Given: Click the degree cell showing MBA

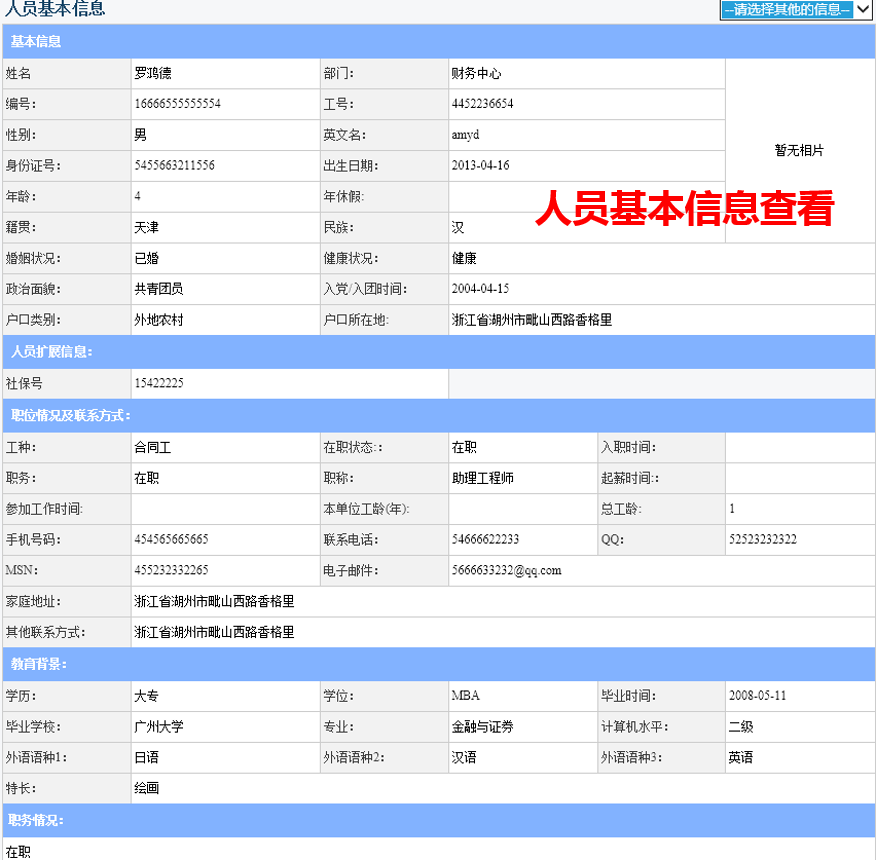Looking at the screenshot, I should click(x=460, y=695).
